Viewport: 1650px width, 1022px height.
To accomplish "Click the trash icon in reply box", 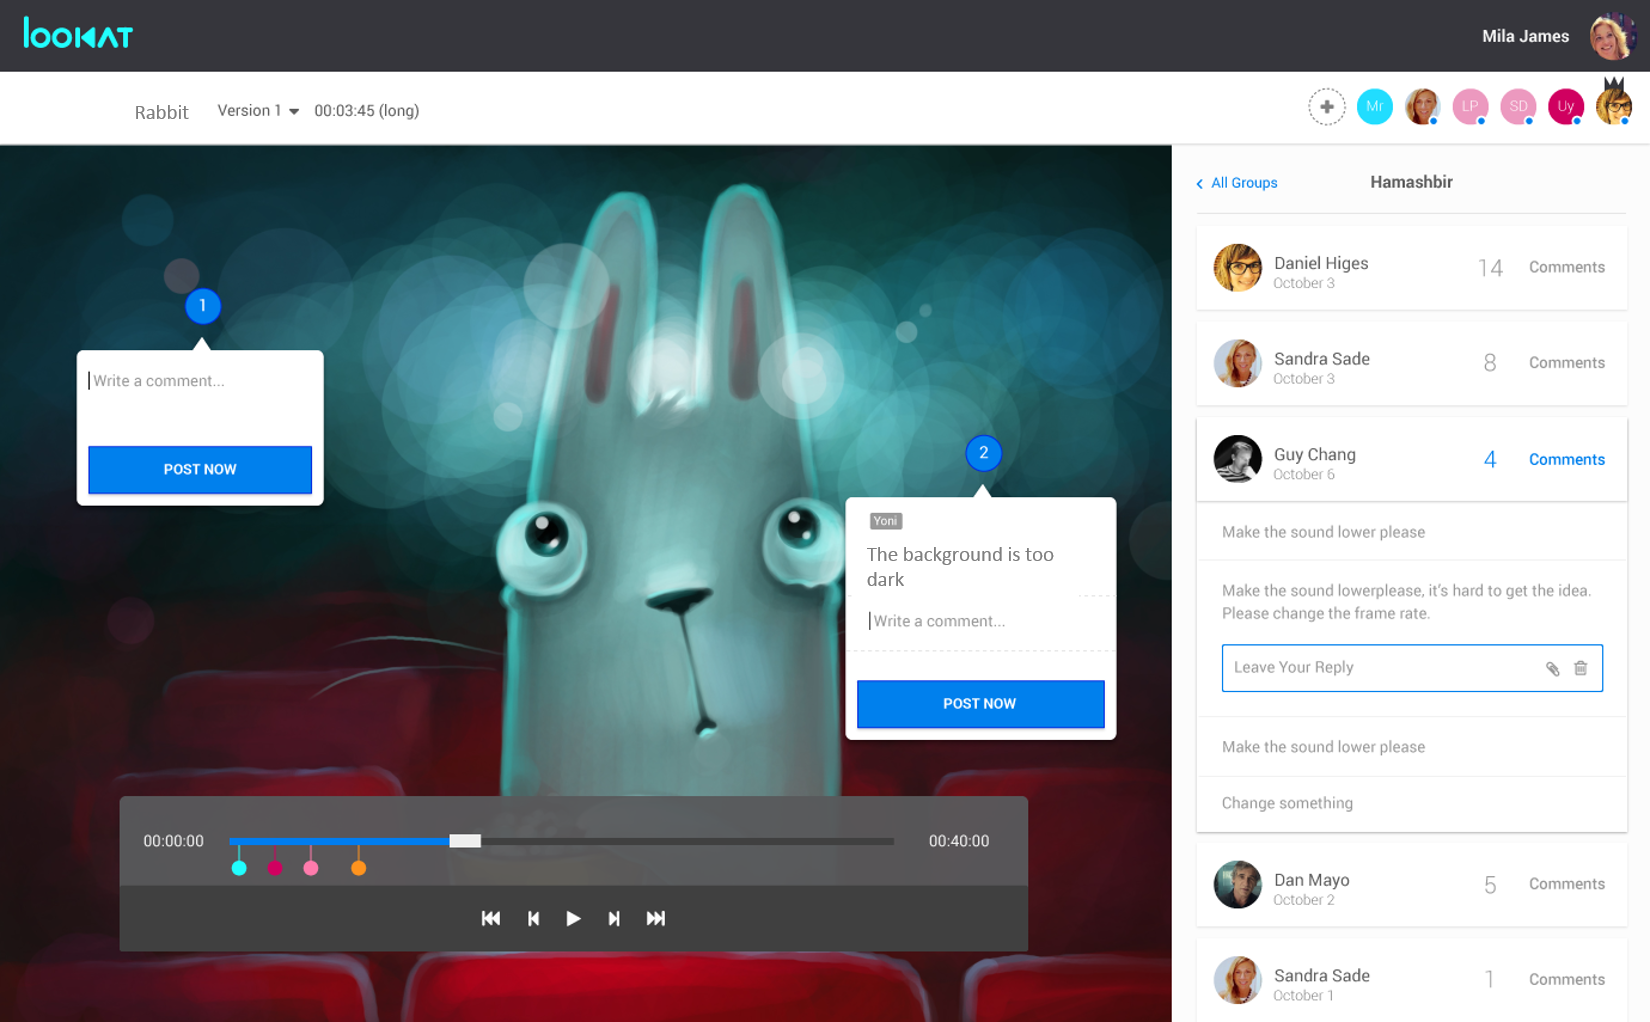I will [1580, 668].
